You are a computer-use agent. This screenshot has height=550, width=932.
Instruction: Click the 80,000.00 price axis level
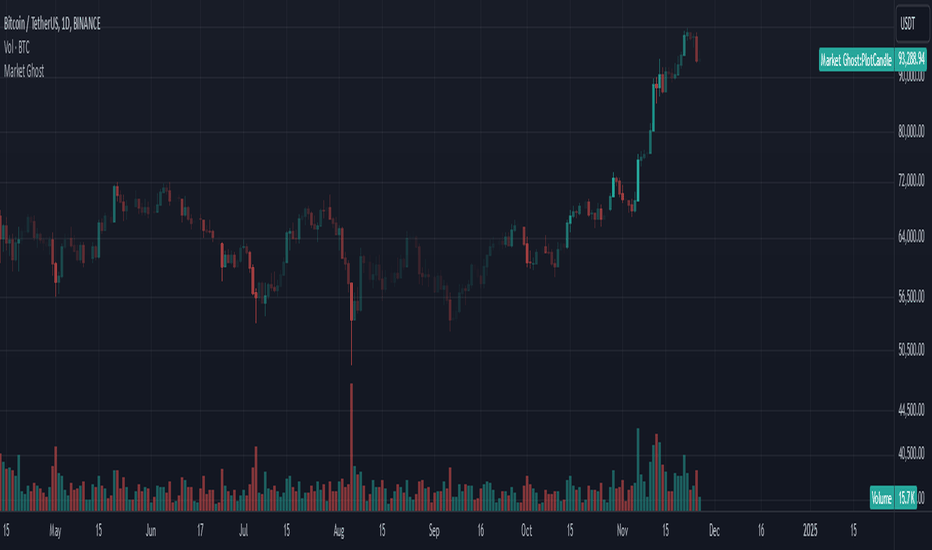911,131
